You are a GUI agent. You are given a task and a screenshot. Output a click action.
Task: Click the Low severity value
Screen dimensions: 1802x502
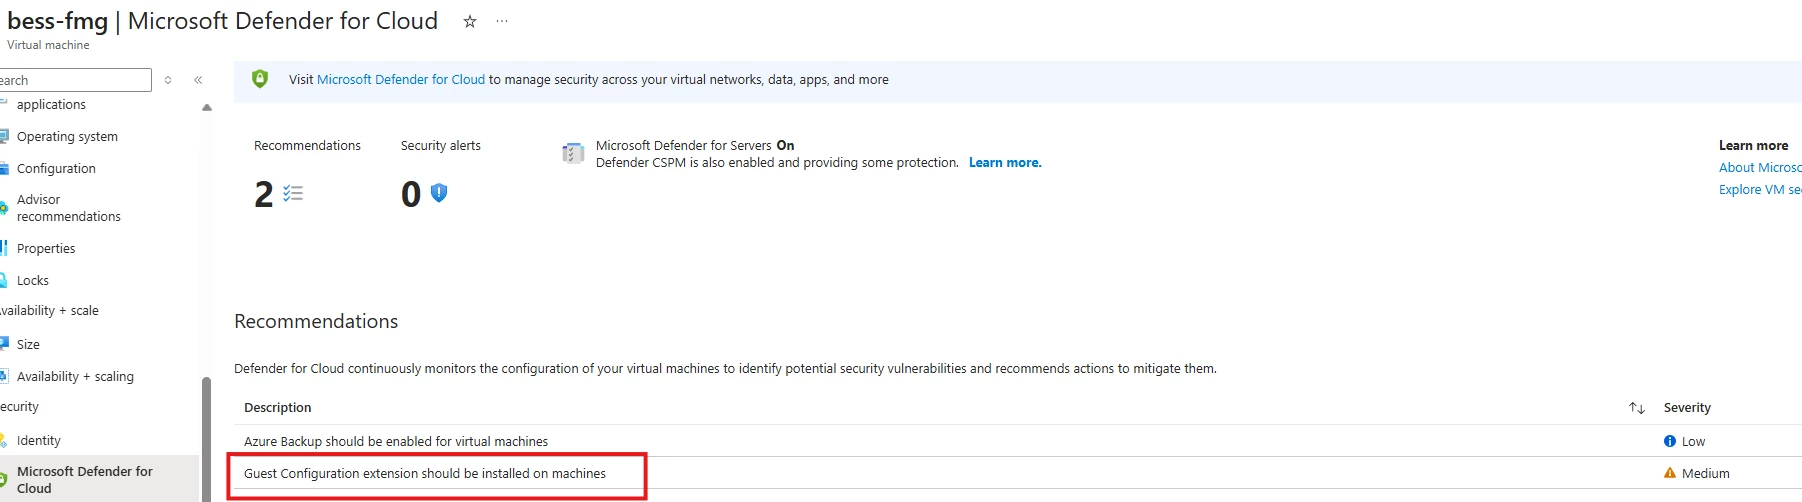click(x=1693, y=441)
